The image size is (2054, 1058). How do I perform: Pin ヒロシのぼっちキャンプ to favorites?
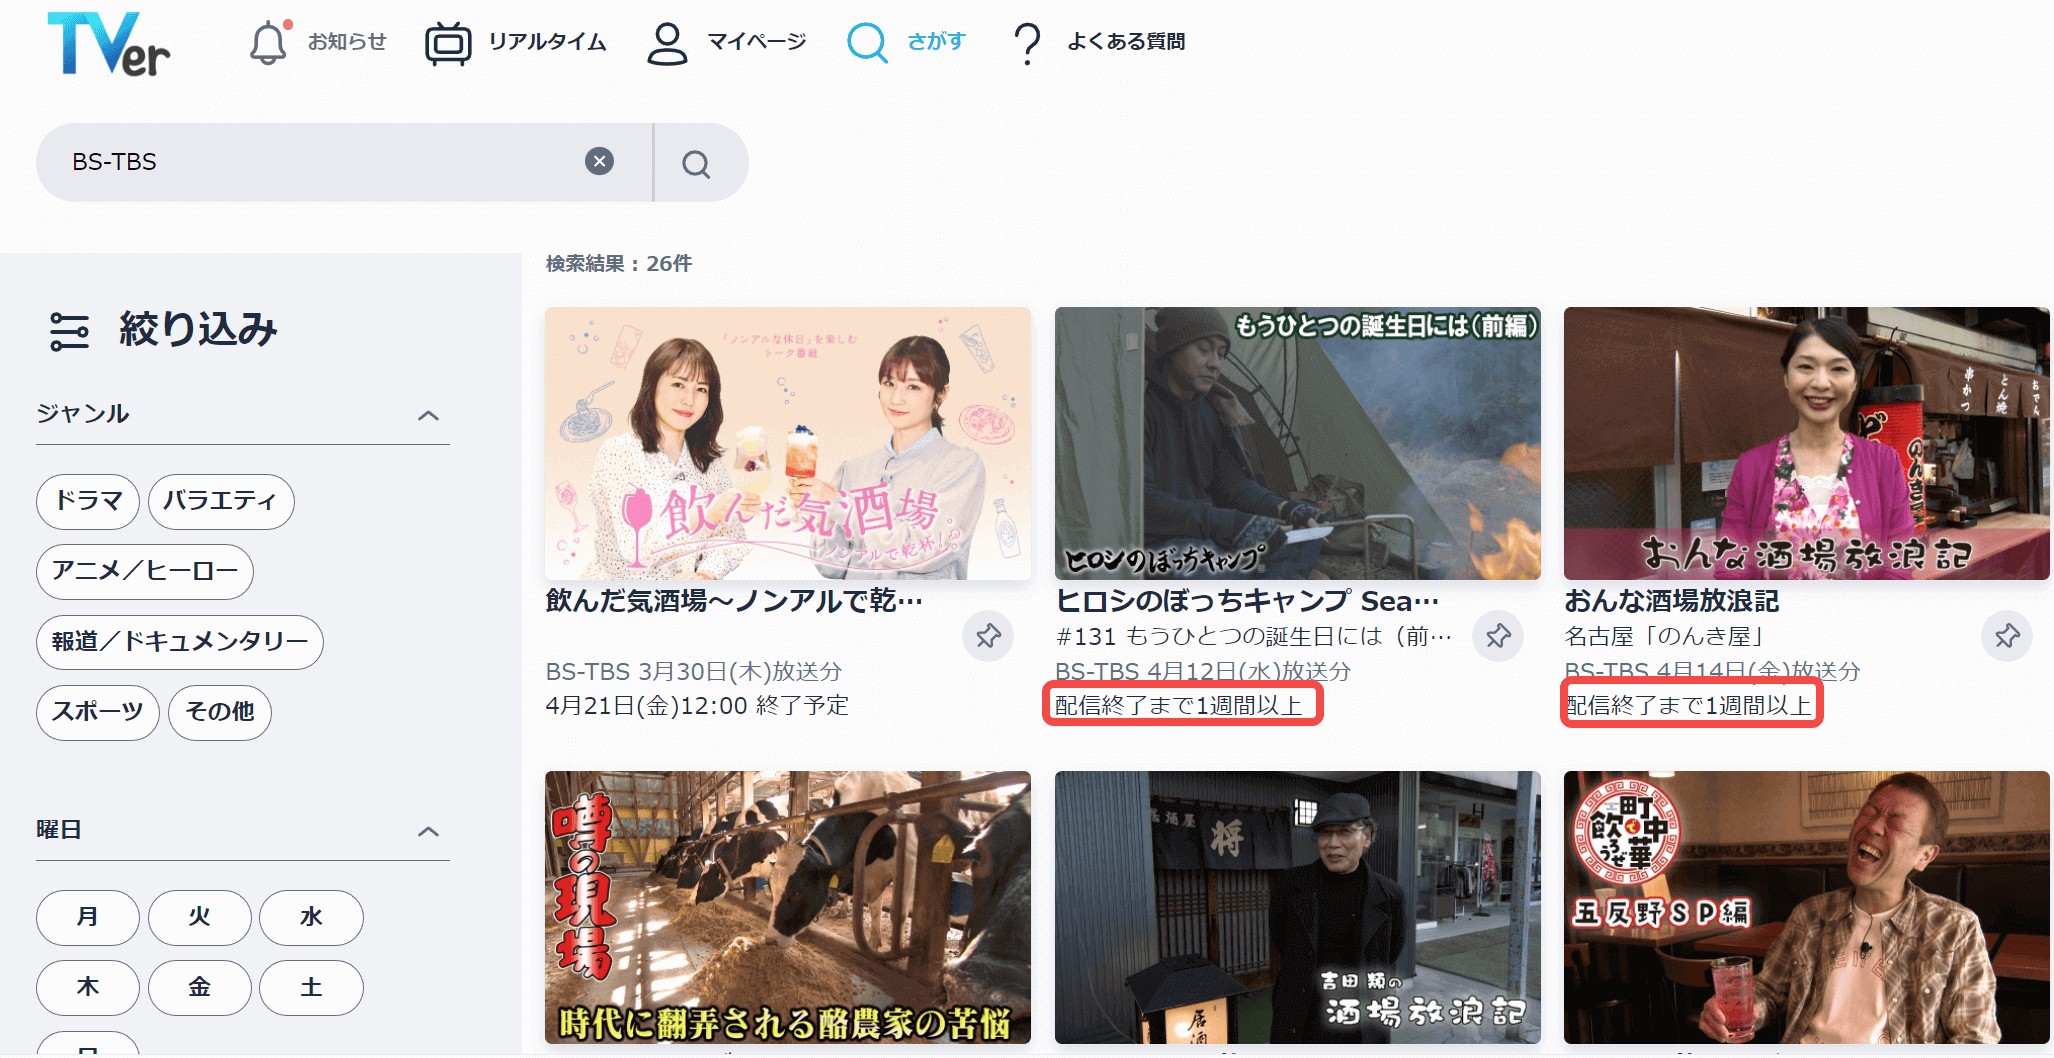click(x=1498, y=636)
